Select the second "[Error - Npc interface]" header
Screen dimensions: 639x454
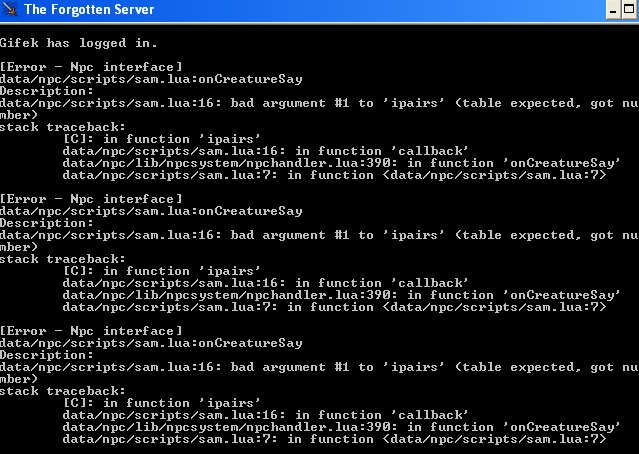pos(91,199)
